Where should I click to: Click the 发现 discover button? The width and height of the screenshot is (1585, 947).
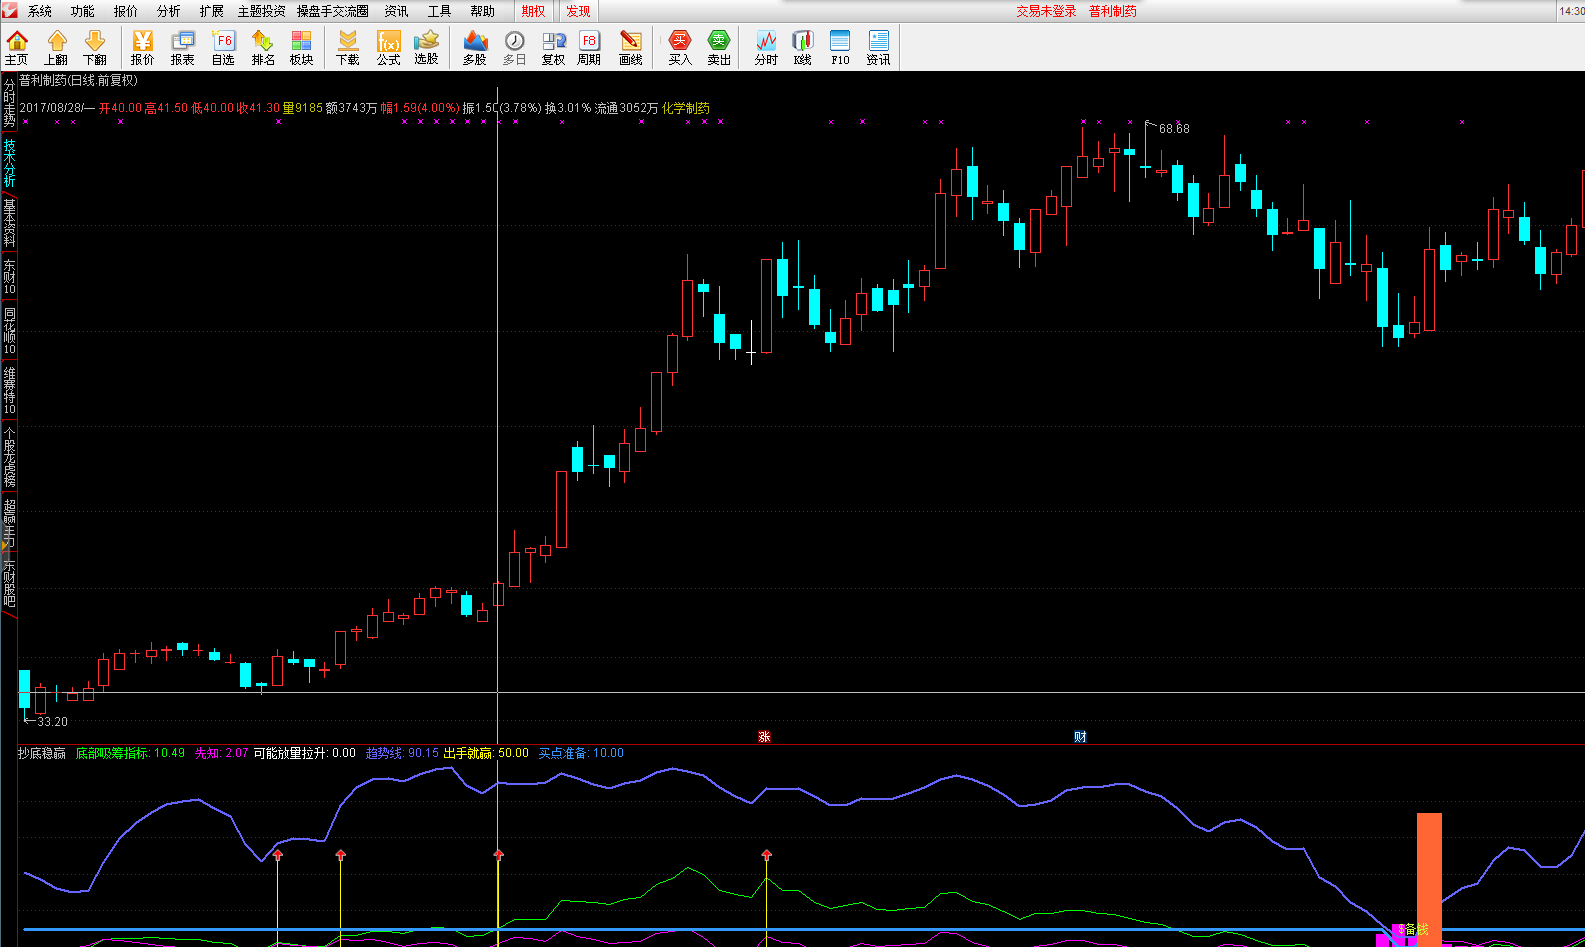pyautogui.click(x=578, y=11)
